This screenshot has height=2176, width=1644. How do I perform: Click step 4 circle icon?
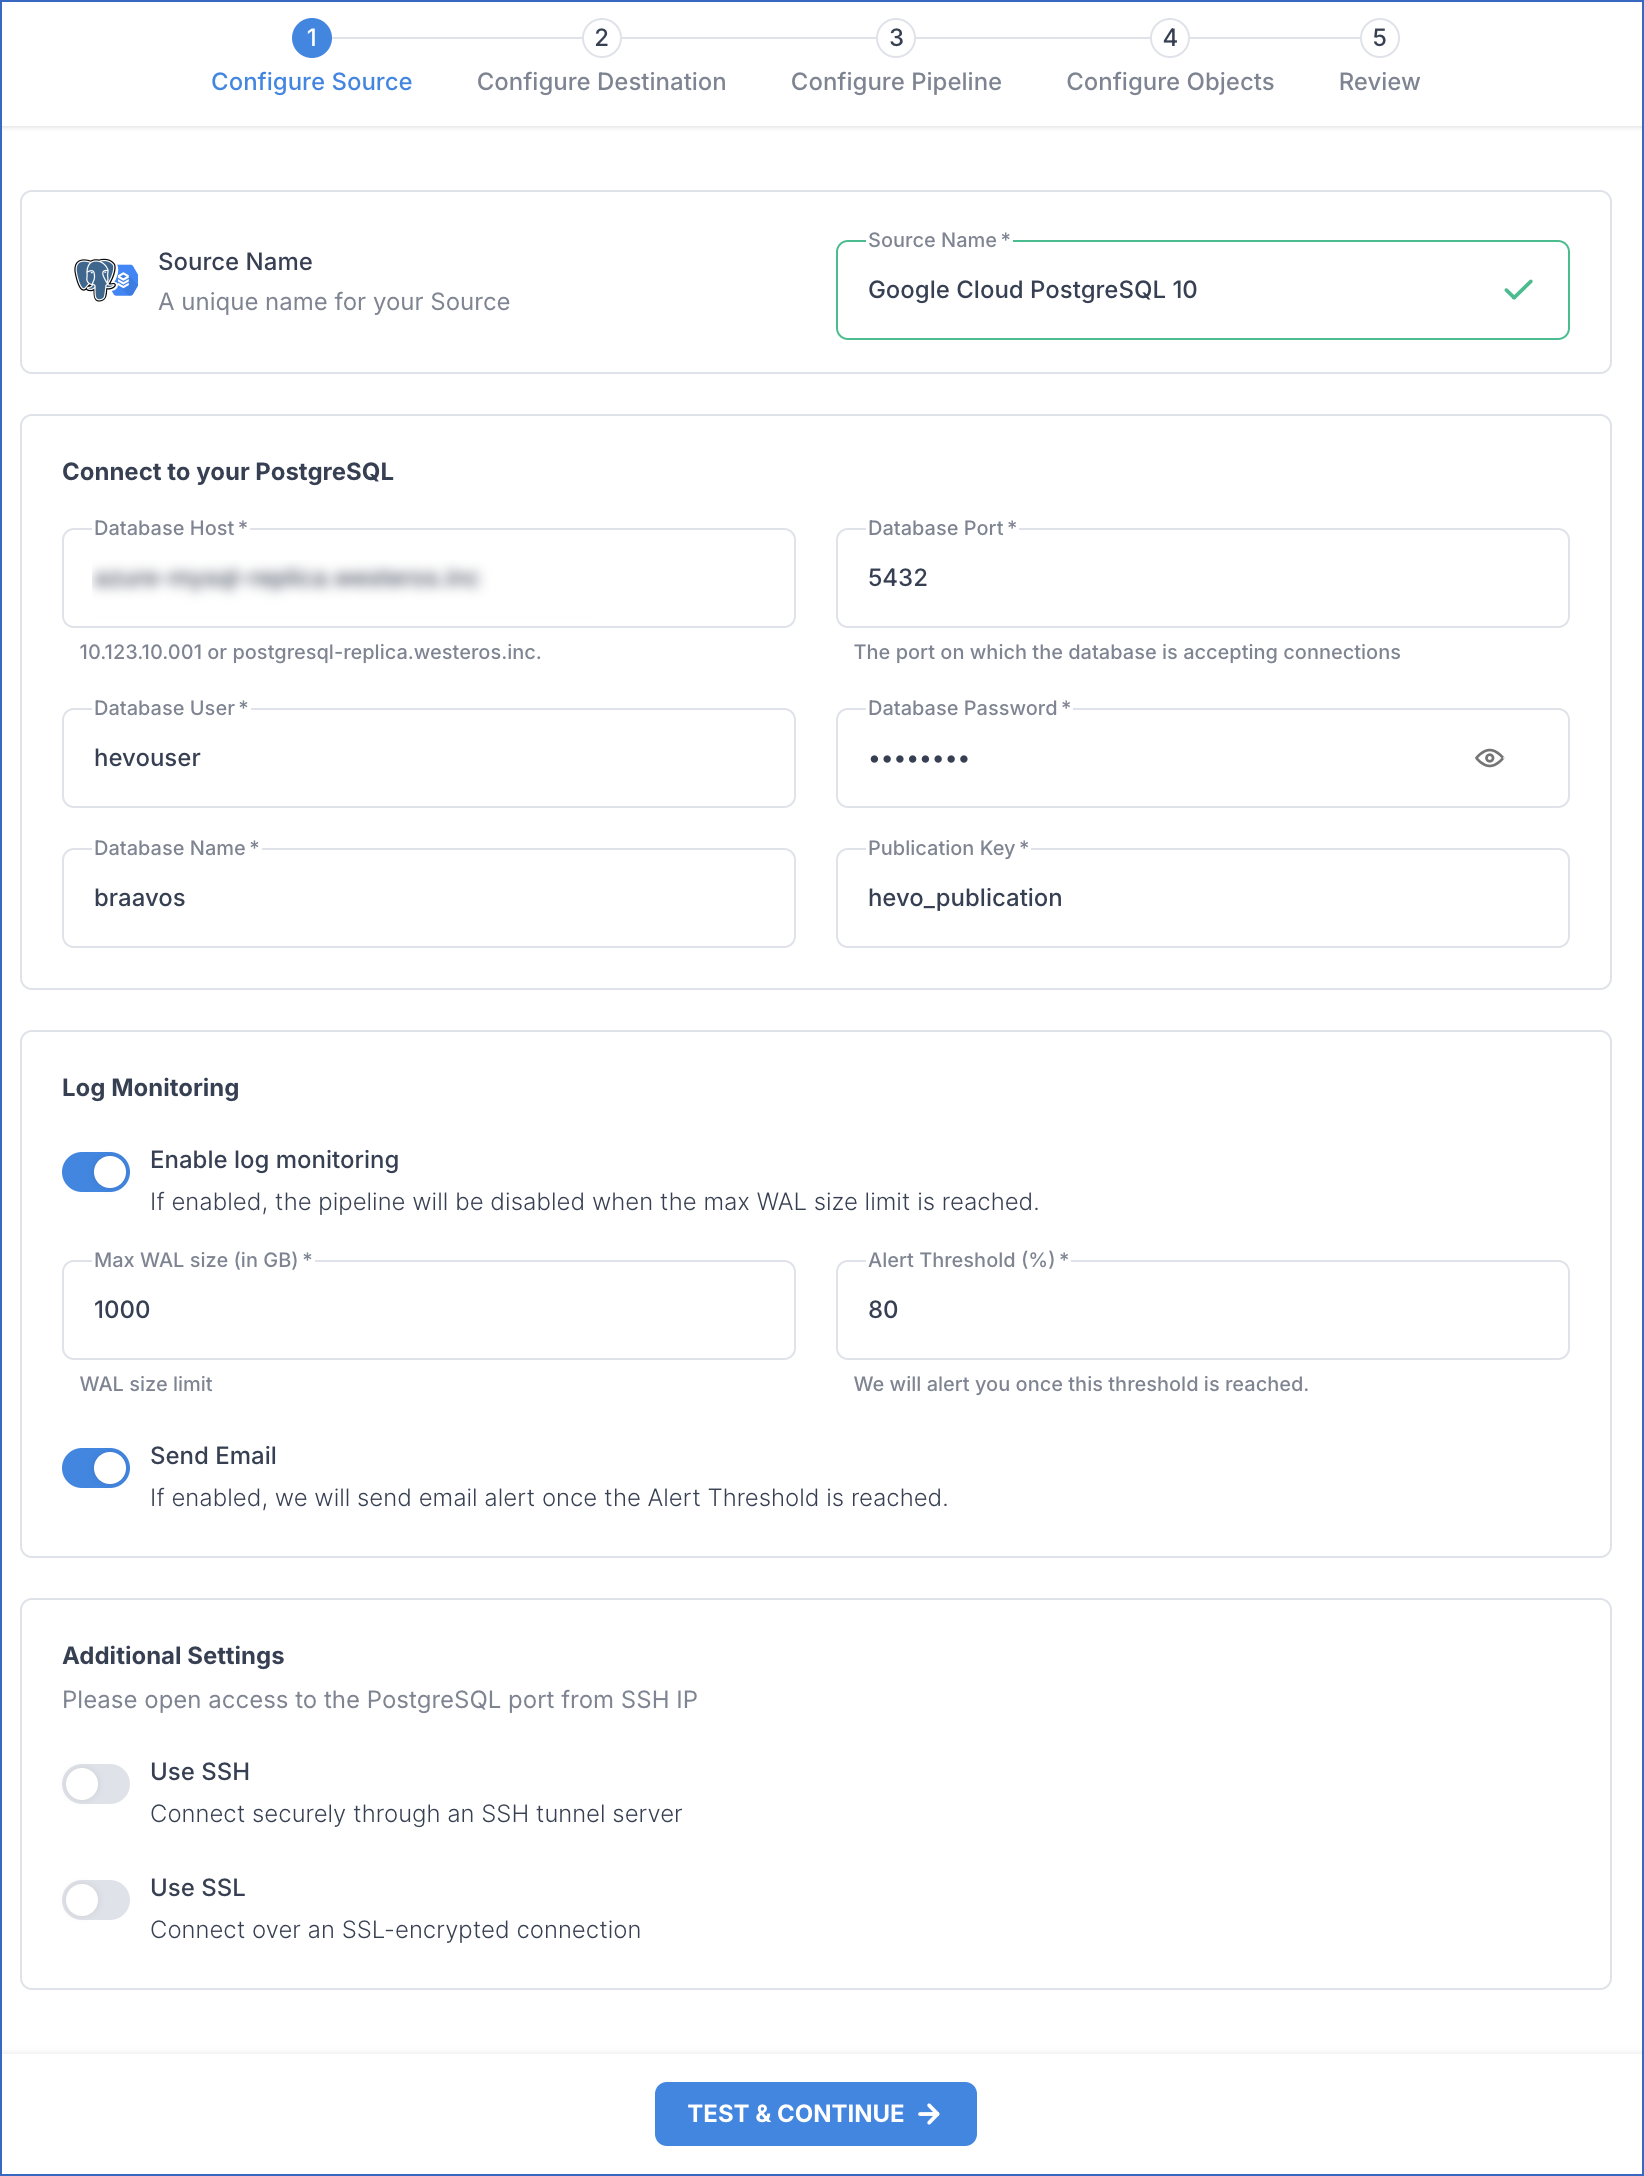point(1170,38)
